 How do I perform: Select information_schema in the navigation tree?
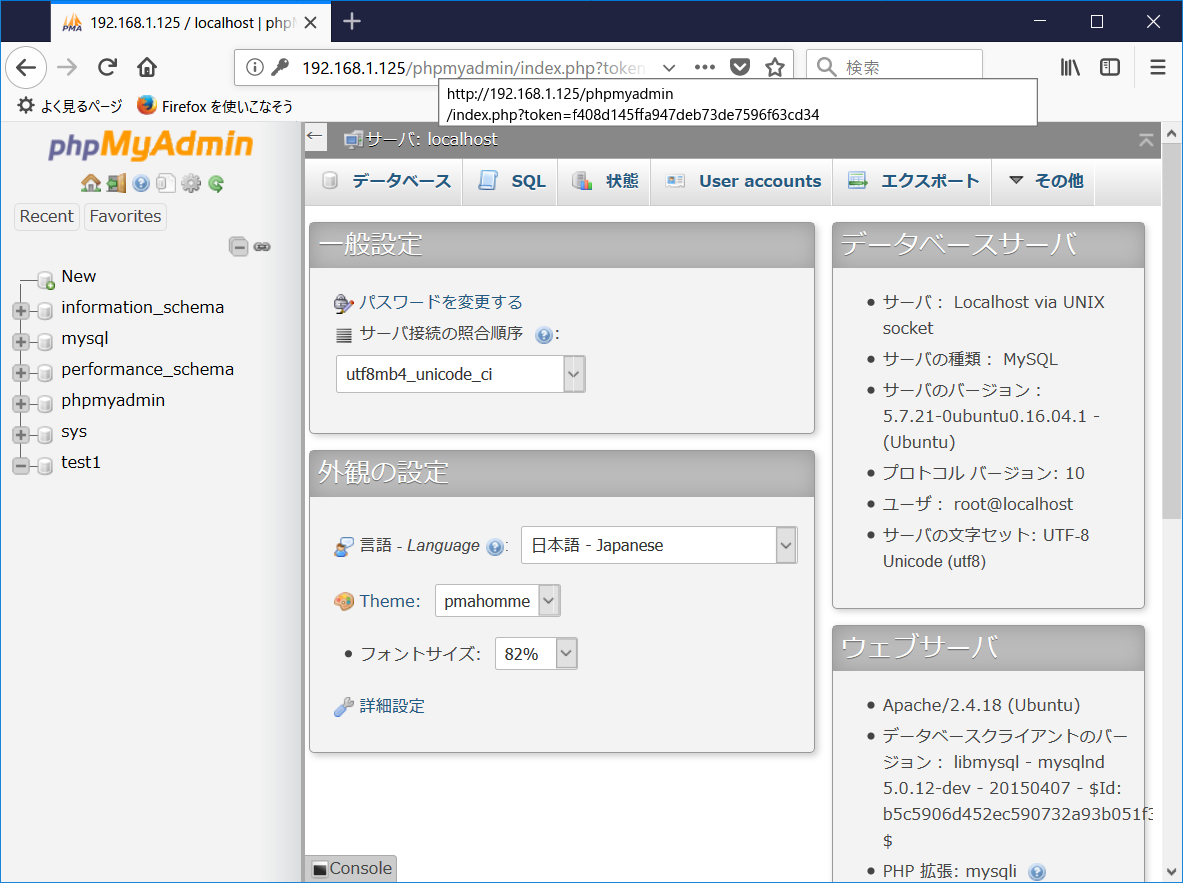coord(143,307)
